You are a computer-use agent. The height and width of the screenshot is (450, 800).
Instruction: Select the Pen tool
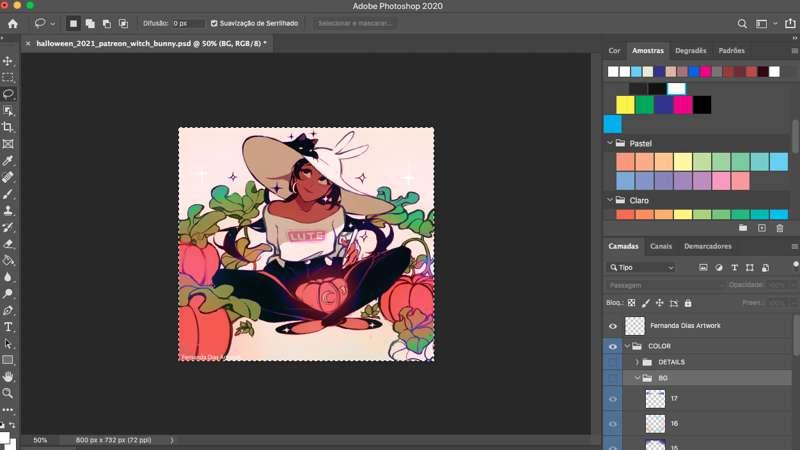(8, 310)
